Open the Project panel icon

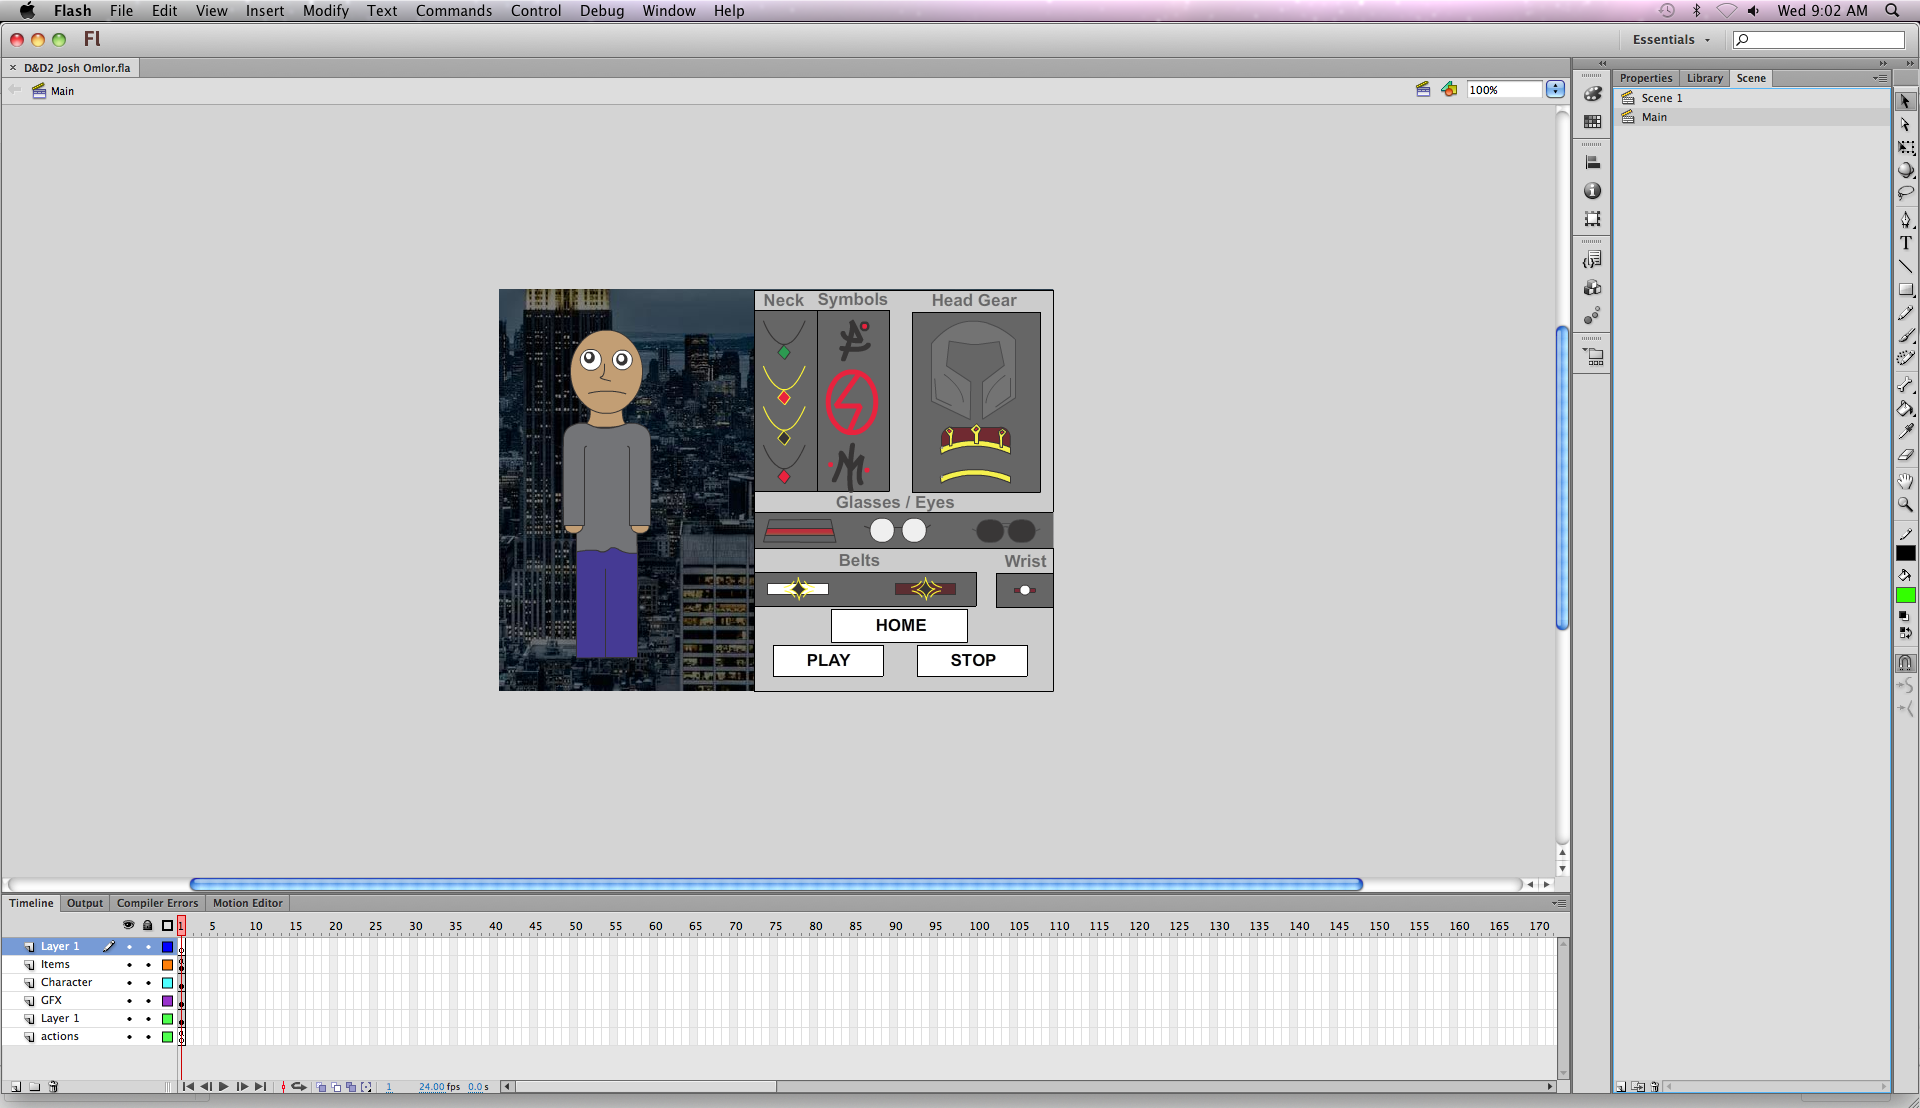[x=1592, y=356]
